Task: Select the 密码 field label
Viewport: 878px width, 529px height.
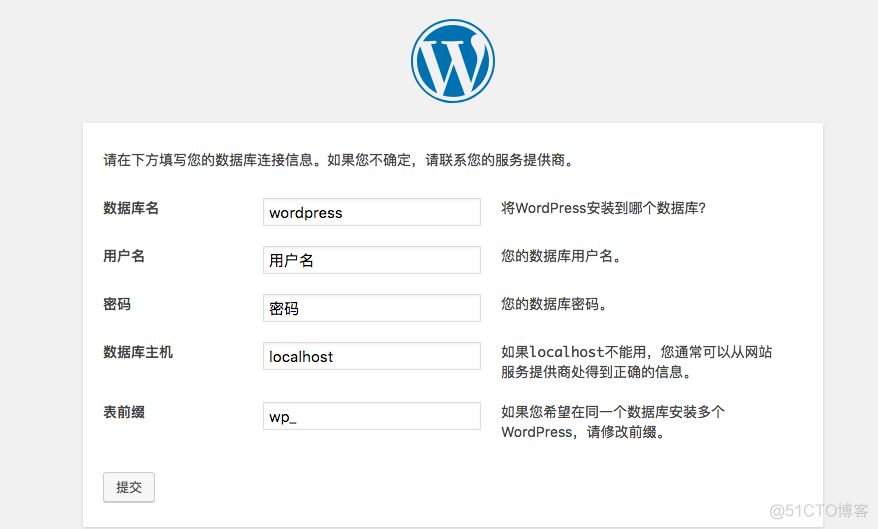Action: coord(117,305)
